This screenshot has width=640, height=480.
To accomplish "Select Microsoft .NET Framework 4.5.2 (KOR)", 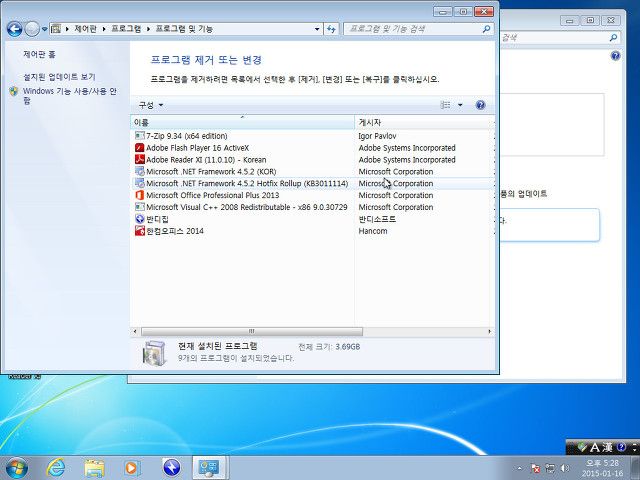I will (211, 171).
